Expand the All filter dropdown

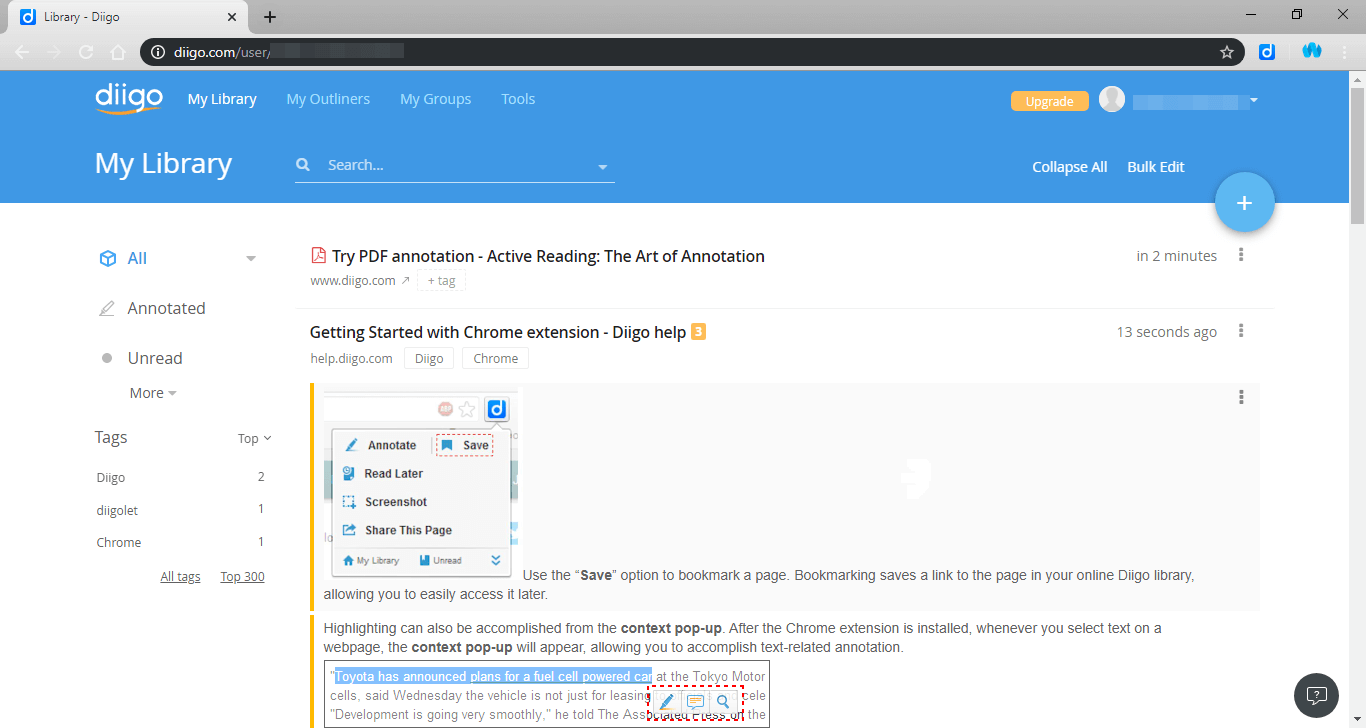(251, 259)
